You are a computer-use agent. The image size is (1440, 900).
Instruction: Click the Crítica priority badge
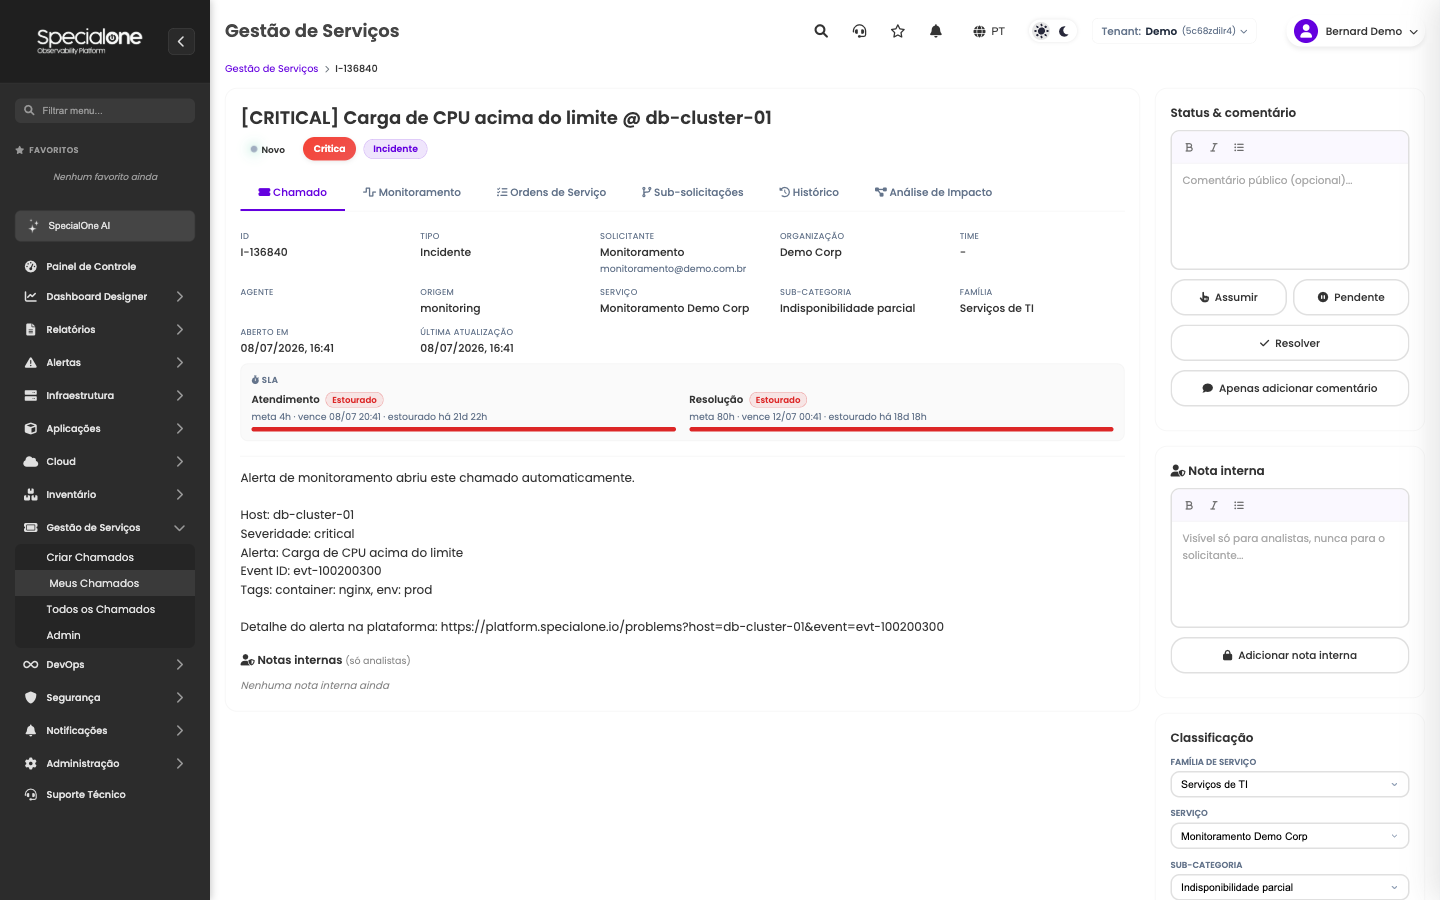pyautogui.click(x=329, y=149)
